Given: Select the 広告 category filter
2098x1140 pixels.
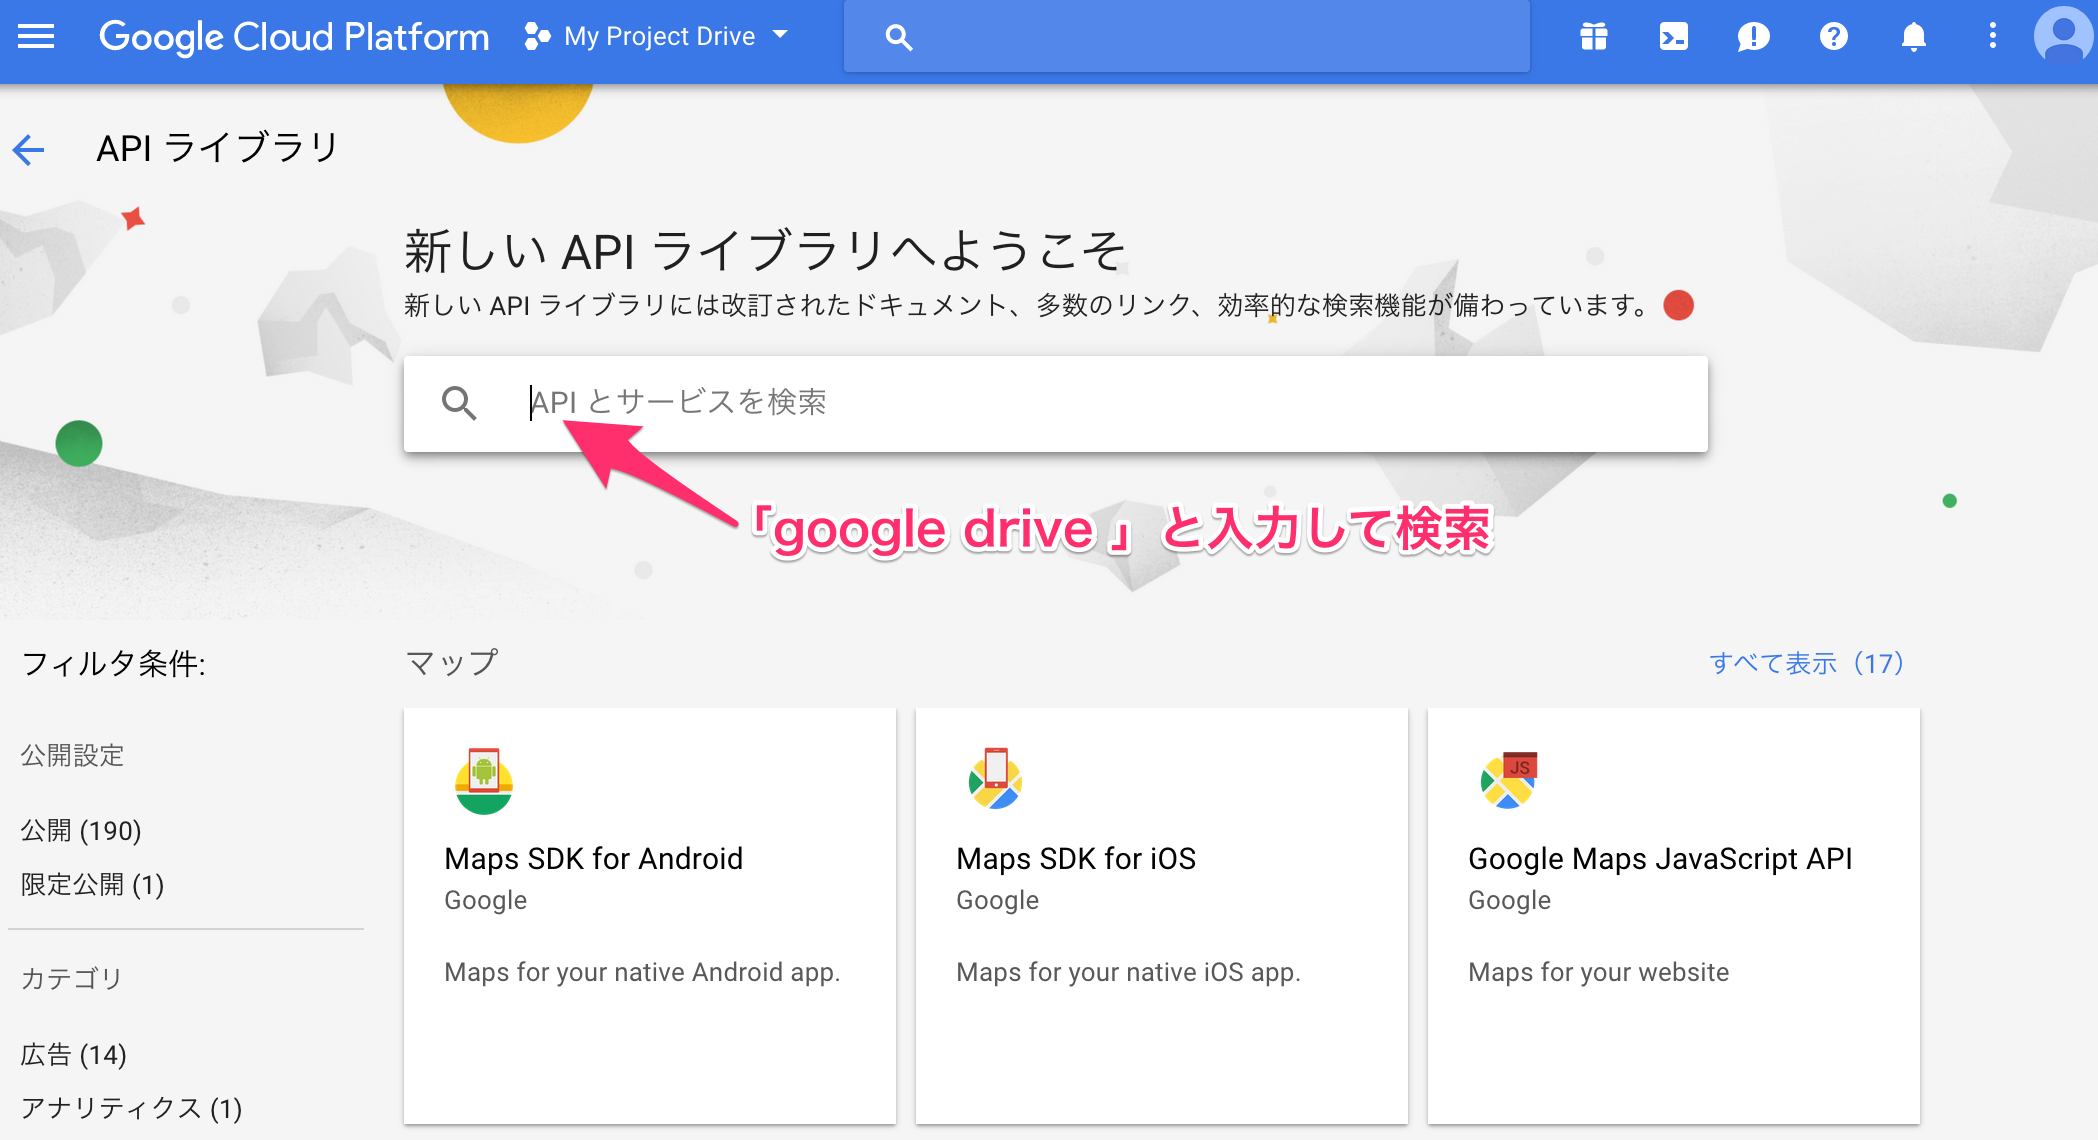Looking at the screenshot, I should click(73, 1053).
